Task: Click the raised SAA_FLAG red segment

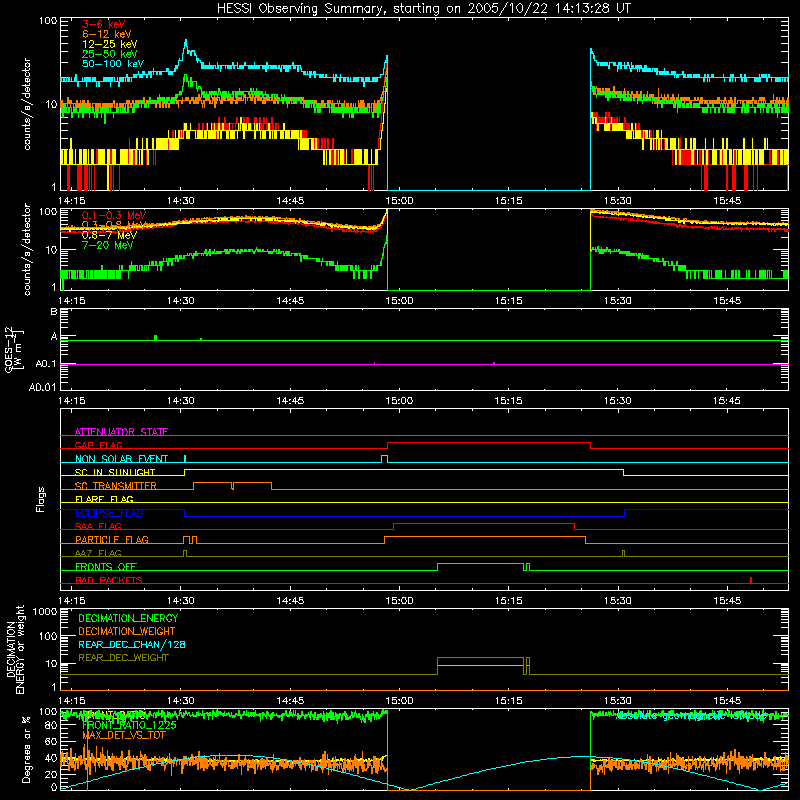Action: pyautogui.click(x=484, y=523)
